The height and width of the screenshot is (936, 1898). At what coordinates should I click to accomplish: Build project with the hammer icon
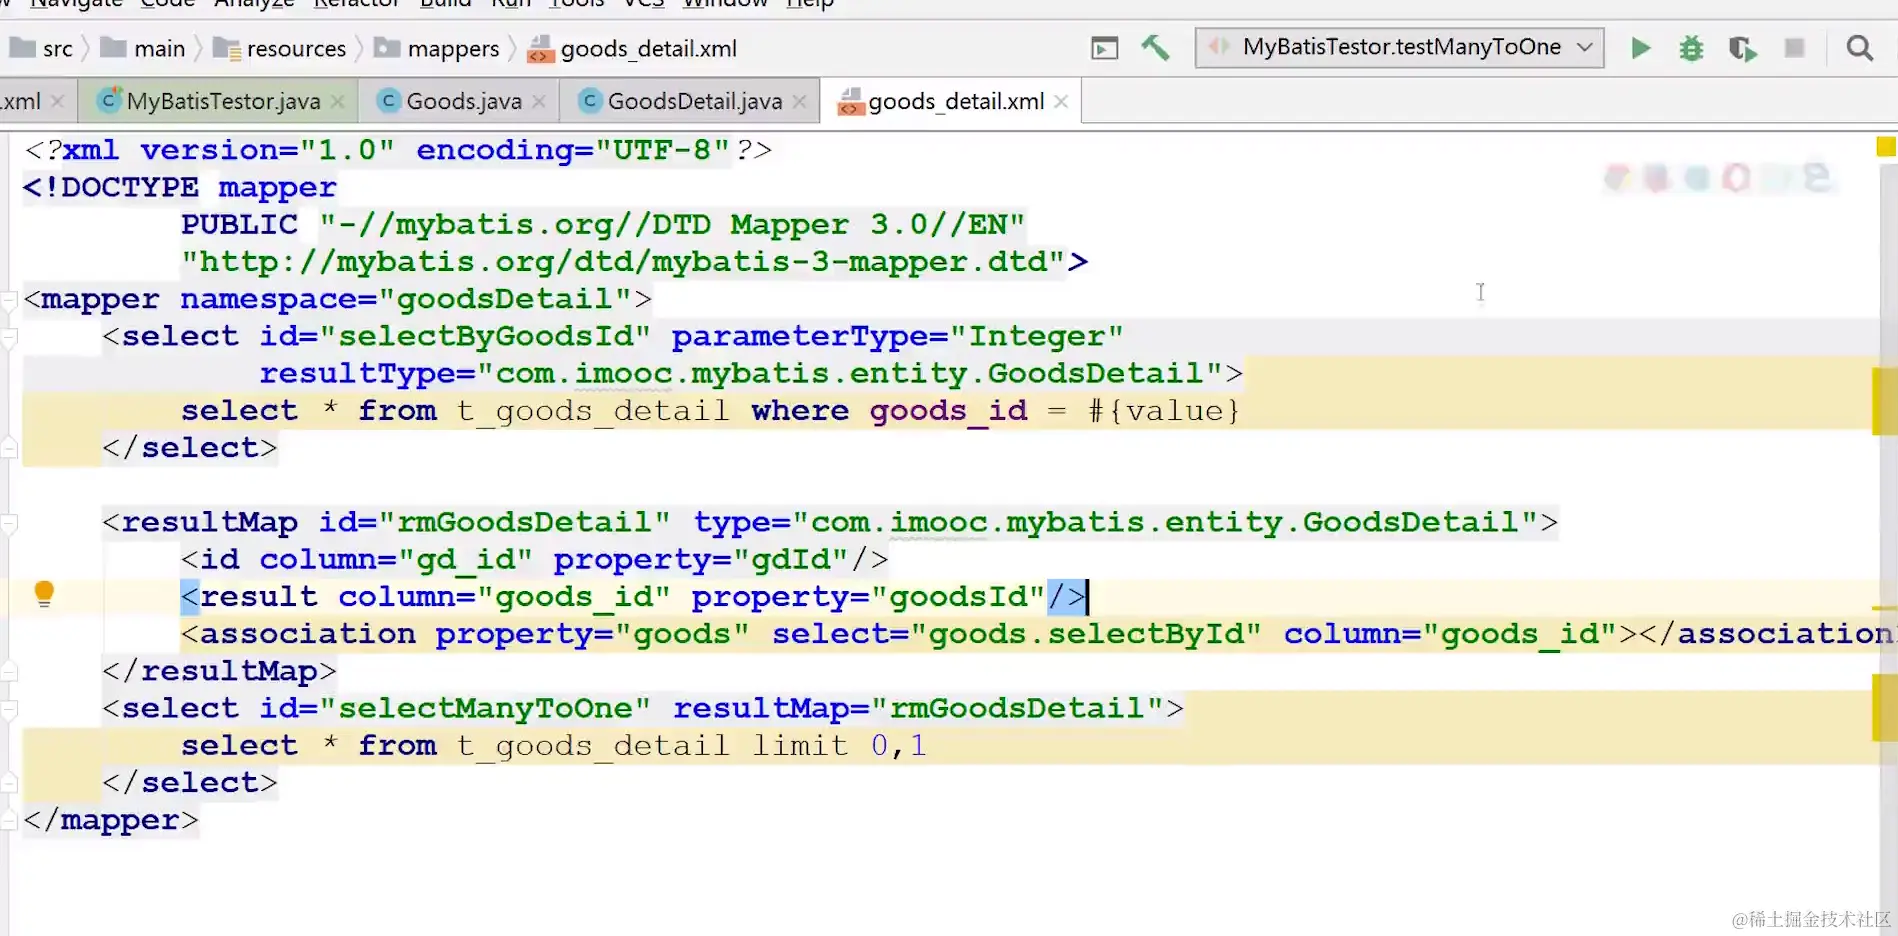pyautogui.click(x=1155, y=47)
